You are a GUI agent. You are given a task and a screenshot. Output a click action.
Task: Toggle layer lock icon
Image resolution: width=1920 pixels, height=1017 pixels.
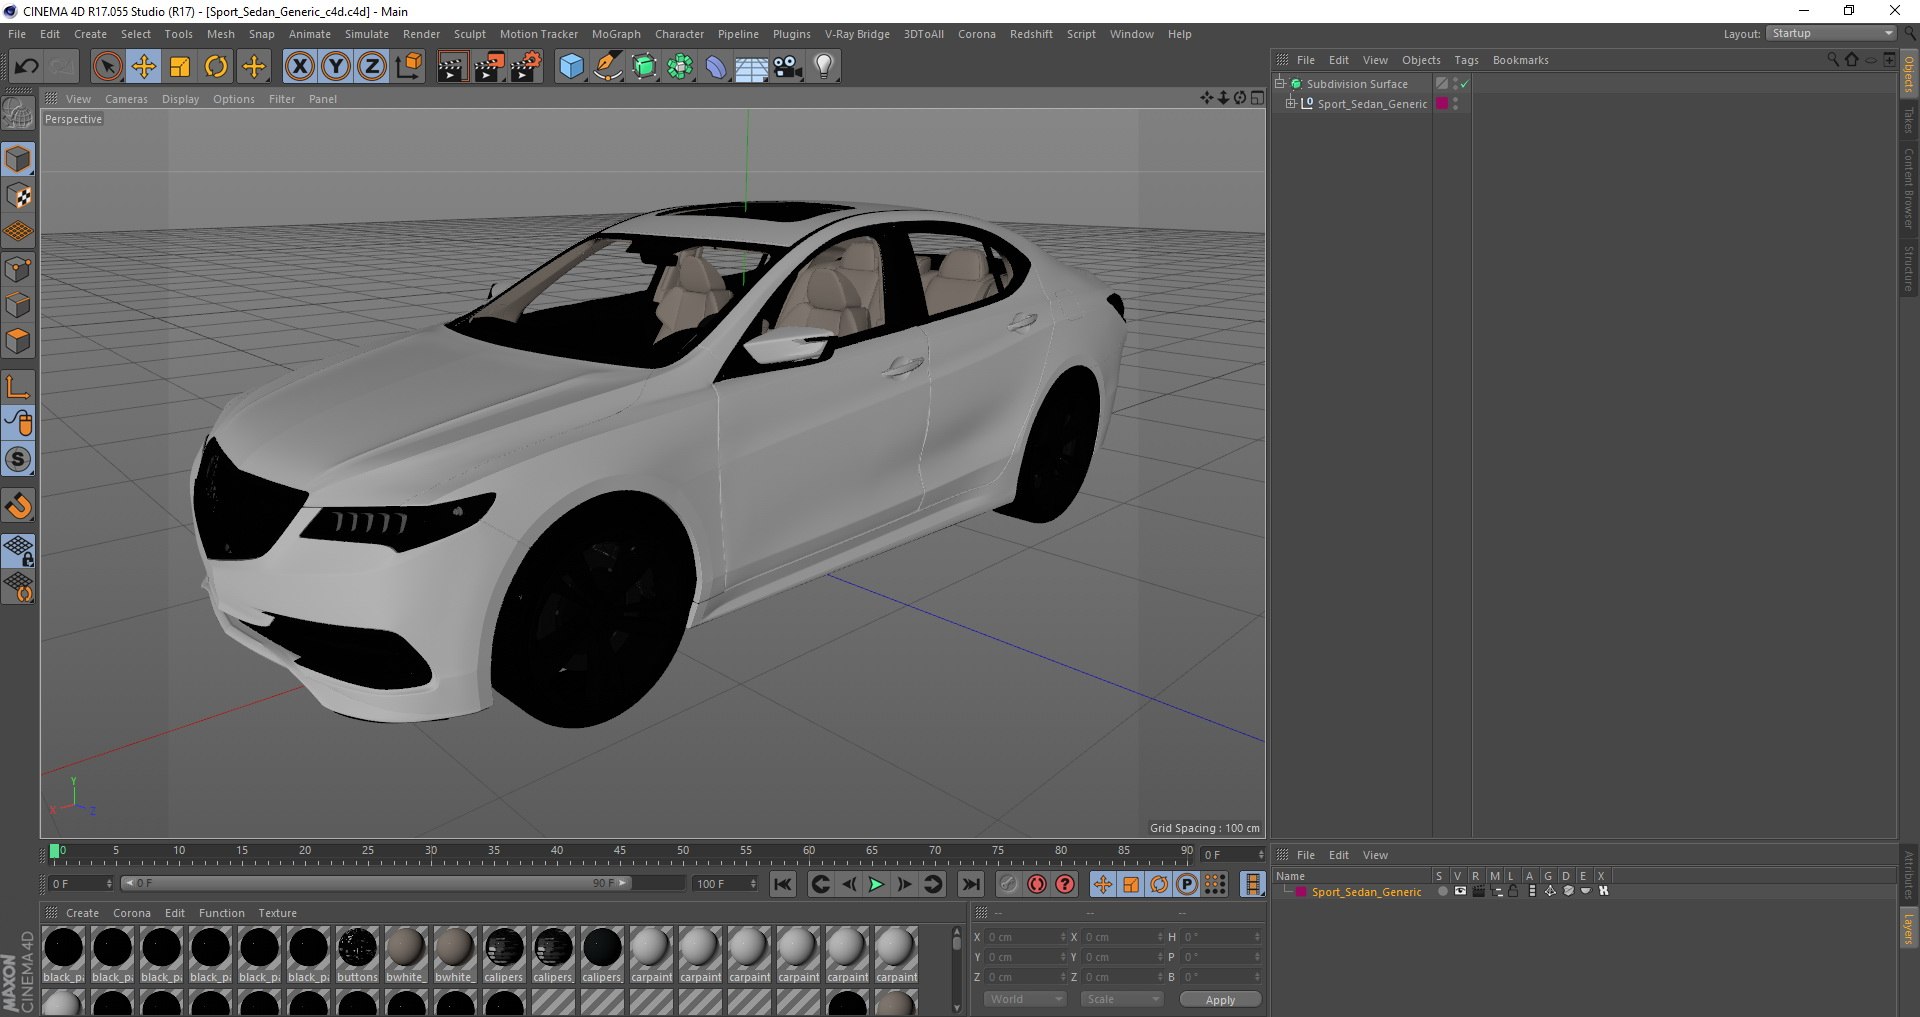pos(1513,891)
